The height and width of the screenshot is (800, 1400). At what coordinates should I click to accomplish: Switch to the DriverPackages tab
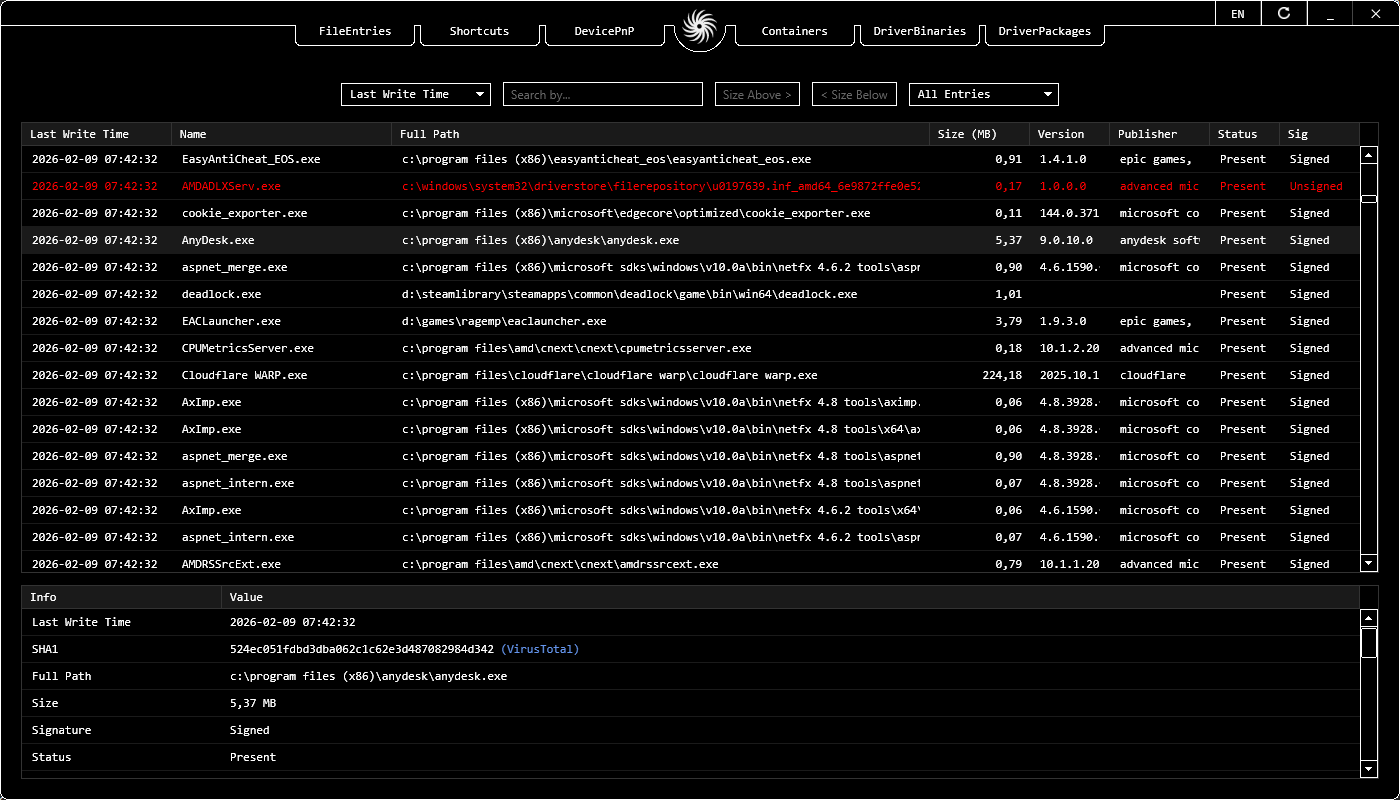(1044, 31)
